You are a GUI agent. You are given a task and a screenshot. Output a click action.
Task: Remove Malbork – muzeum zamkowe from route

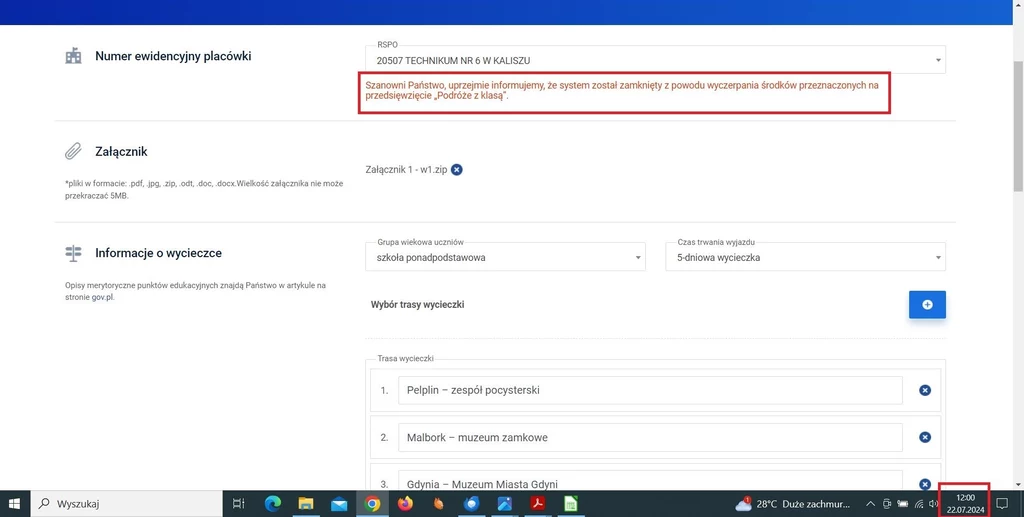click(x=925, y=437)
